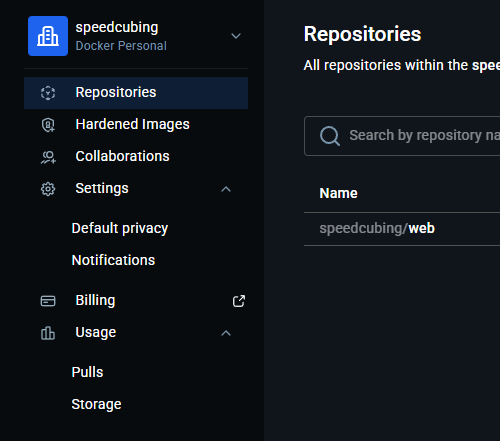Click the speedcubing organization building icon

(x=48, y=36)
